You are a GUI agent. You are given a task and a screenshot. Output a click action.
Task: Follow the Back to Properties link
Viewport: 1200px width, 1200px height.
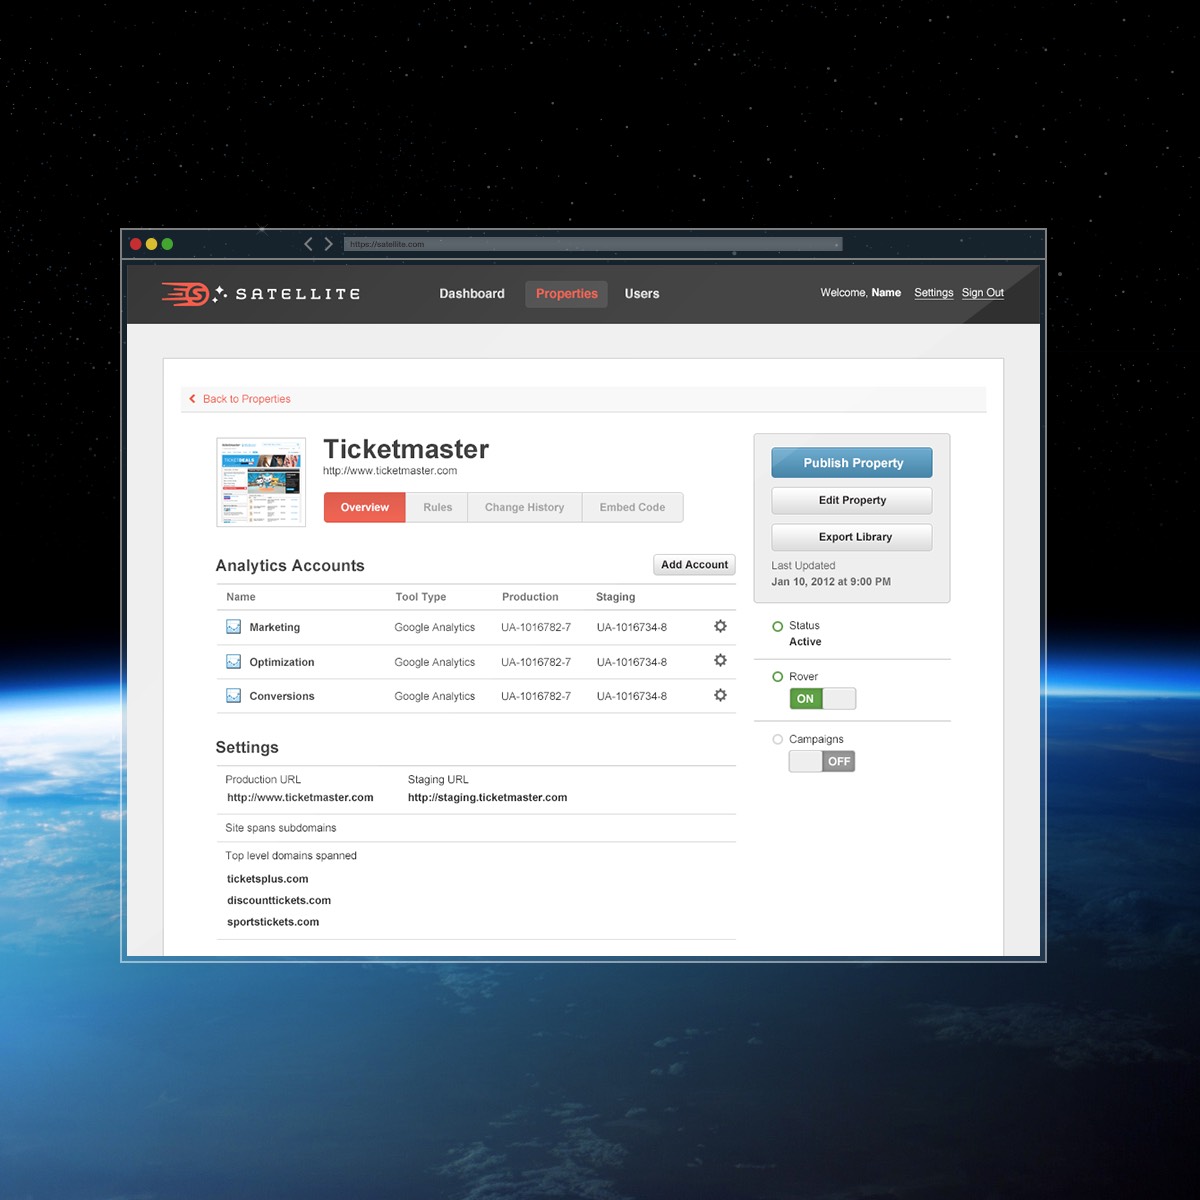[x=245, y=399]
